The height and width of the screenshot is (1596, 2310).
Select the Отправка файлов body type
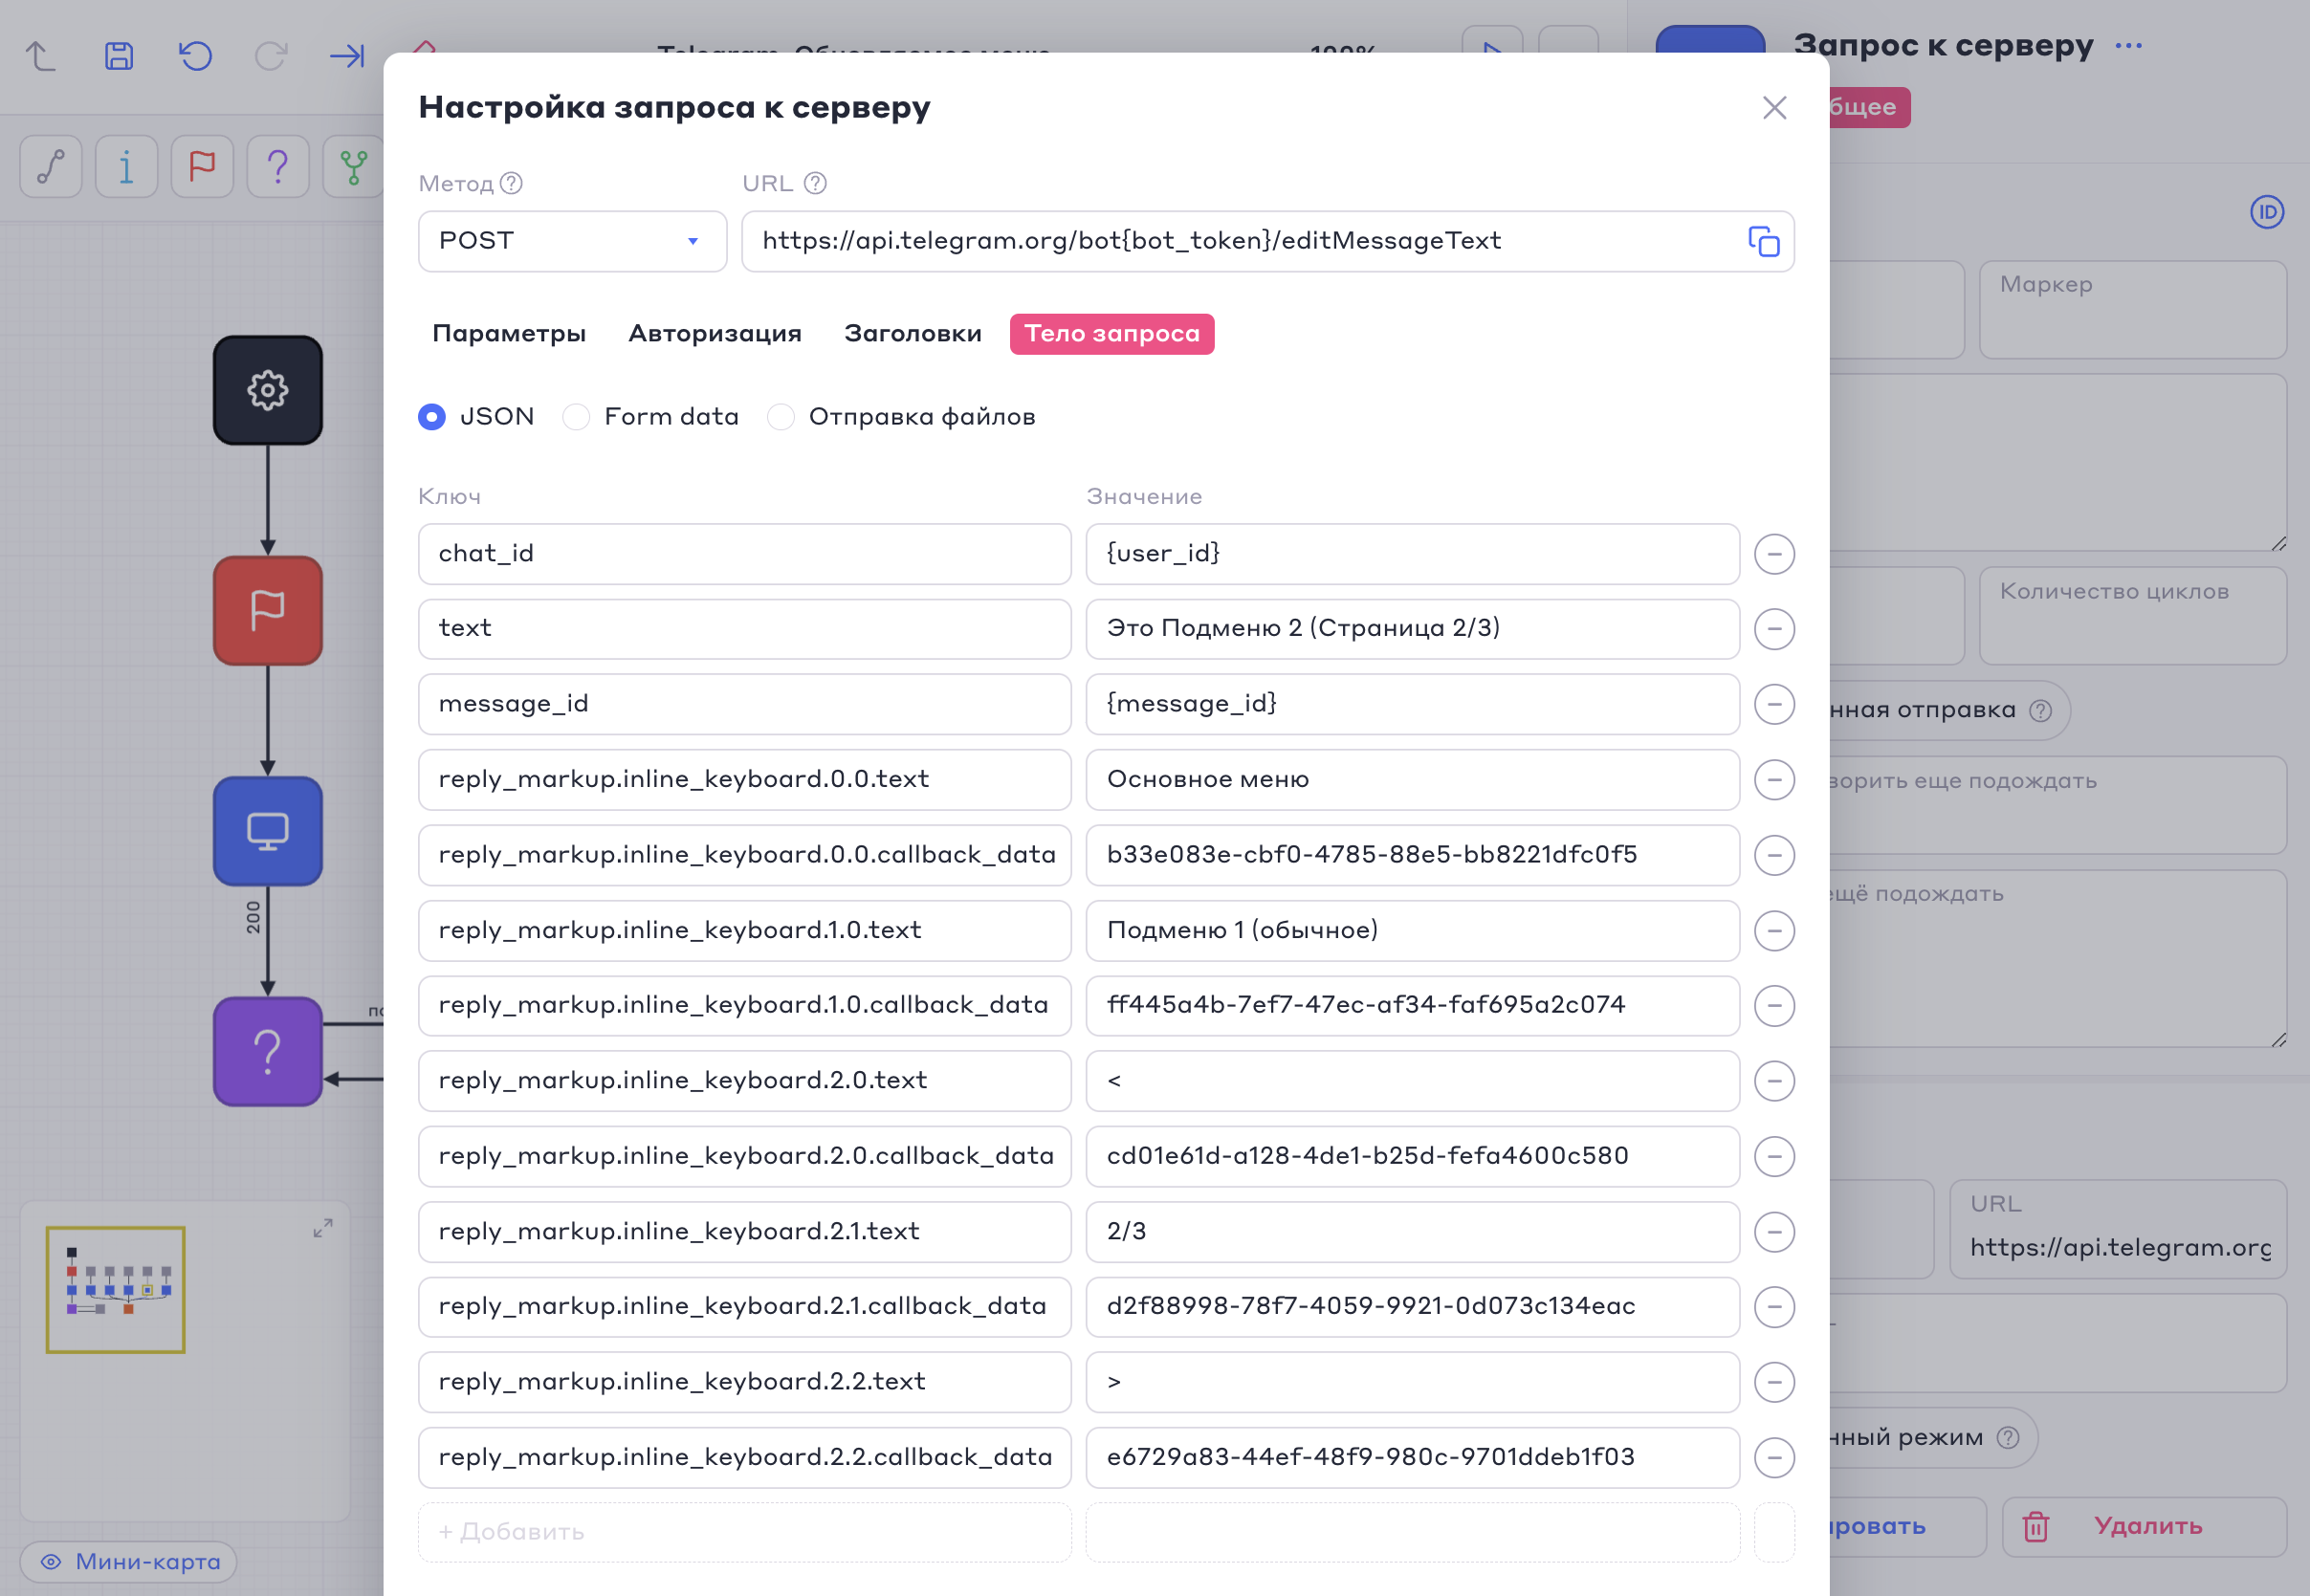coord(781,417)
